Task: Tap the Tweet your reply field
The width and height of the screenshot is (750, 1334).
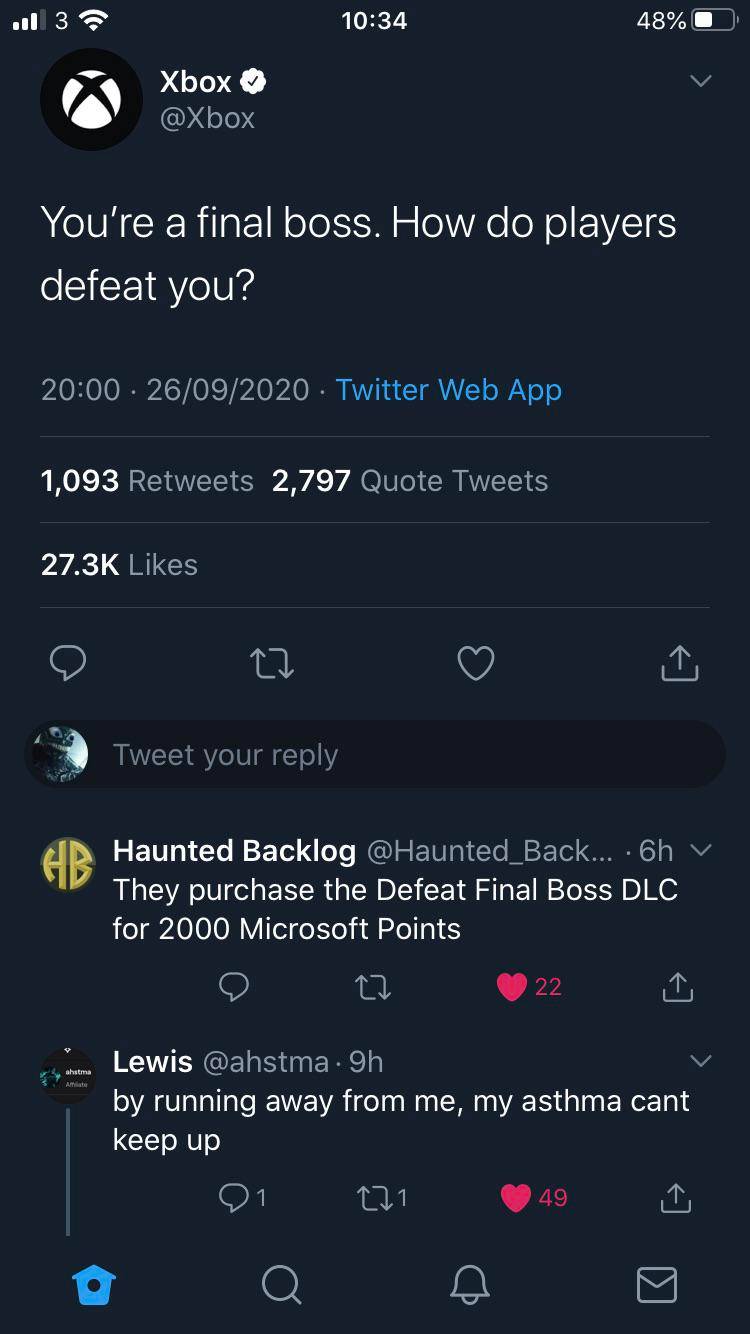Action: click(x=400, y=755)
